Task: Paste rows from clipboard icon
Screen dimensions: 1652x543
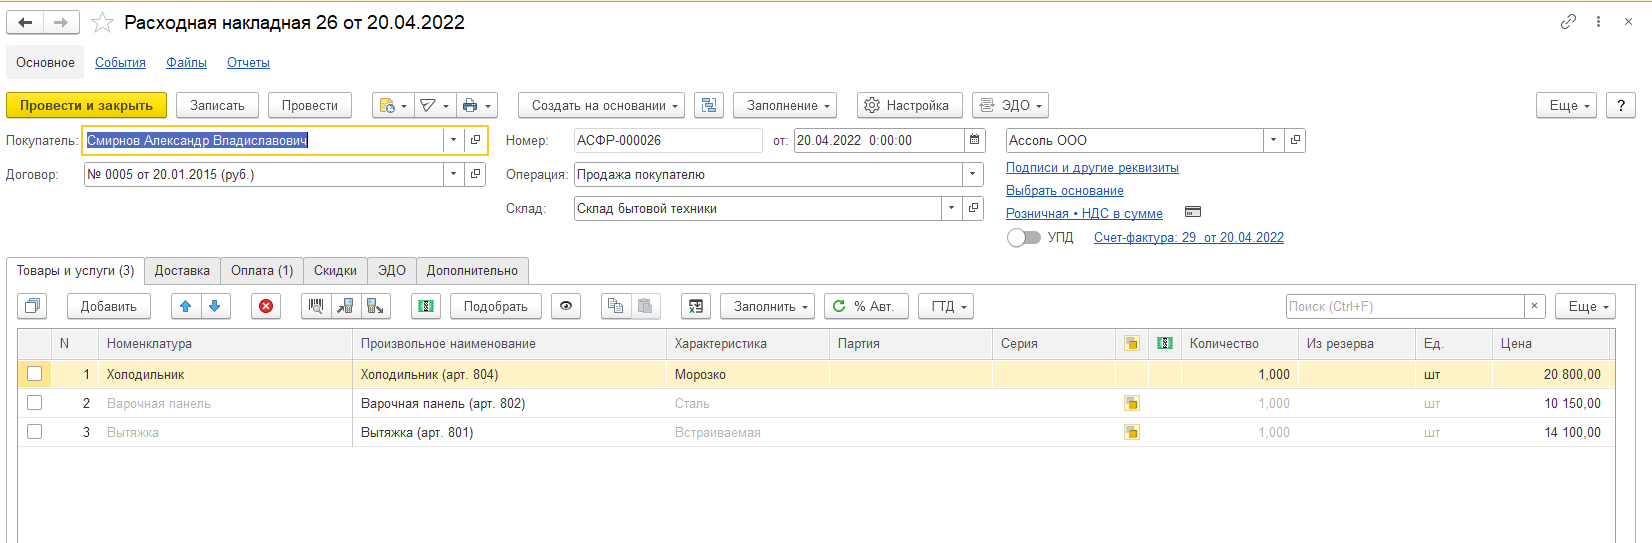Action: tap(646, 306)
